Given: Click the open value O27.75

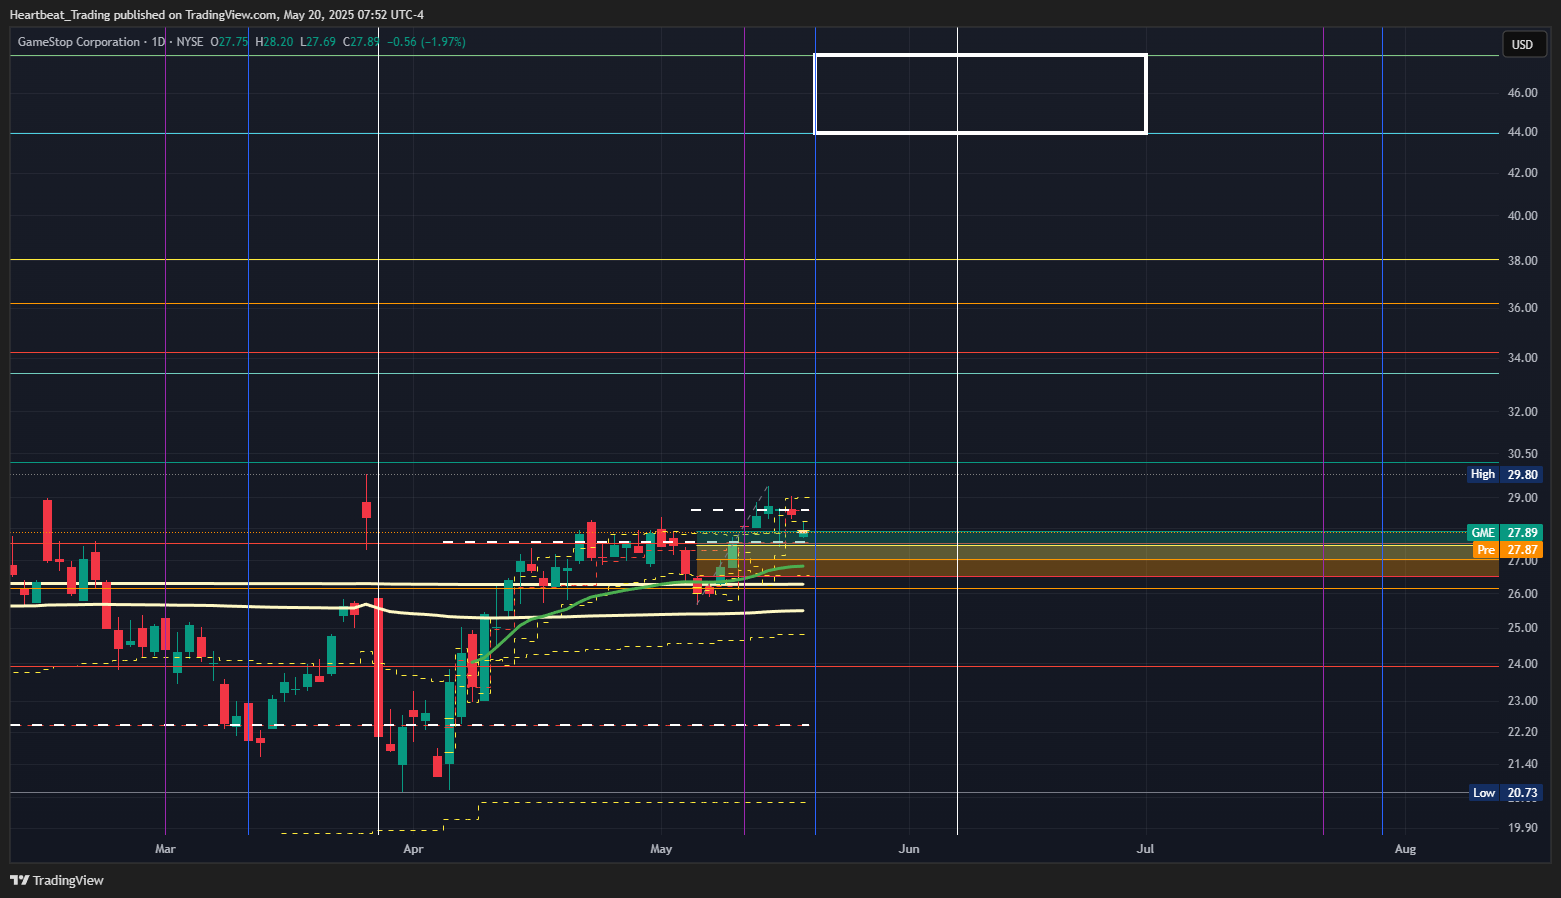Looking at the screenshot, I should tap(229, 42).
